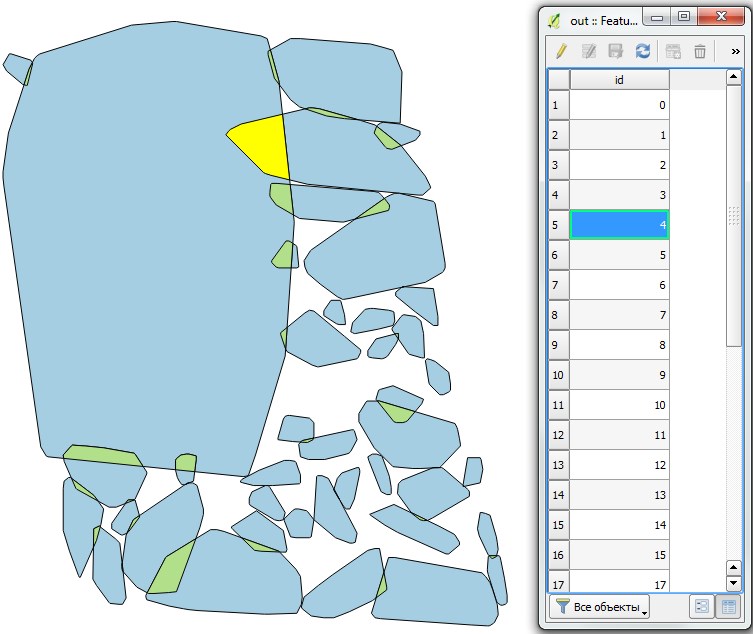Viewport: 753px width, 634px height.
Task: Select row header 11
Action: (559, 405)
